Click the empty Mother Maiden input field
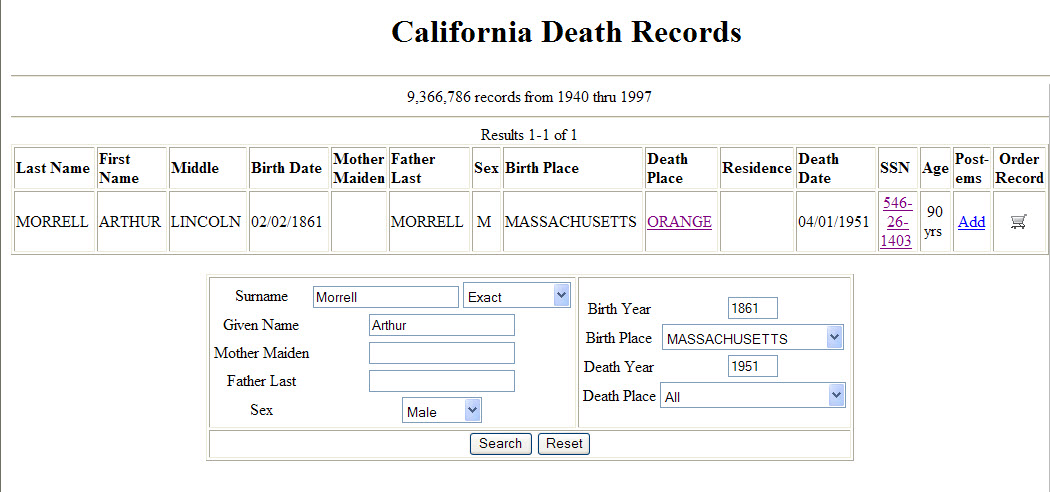 (x=442, y=353)
